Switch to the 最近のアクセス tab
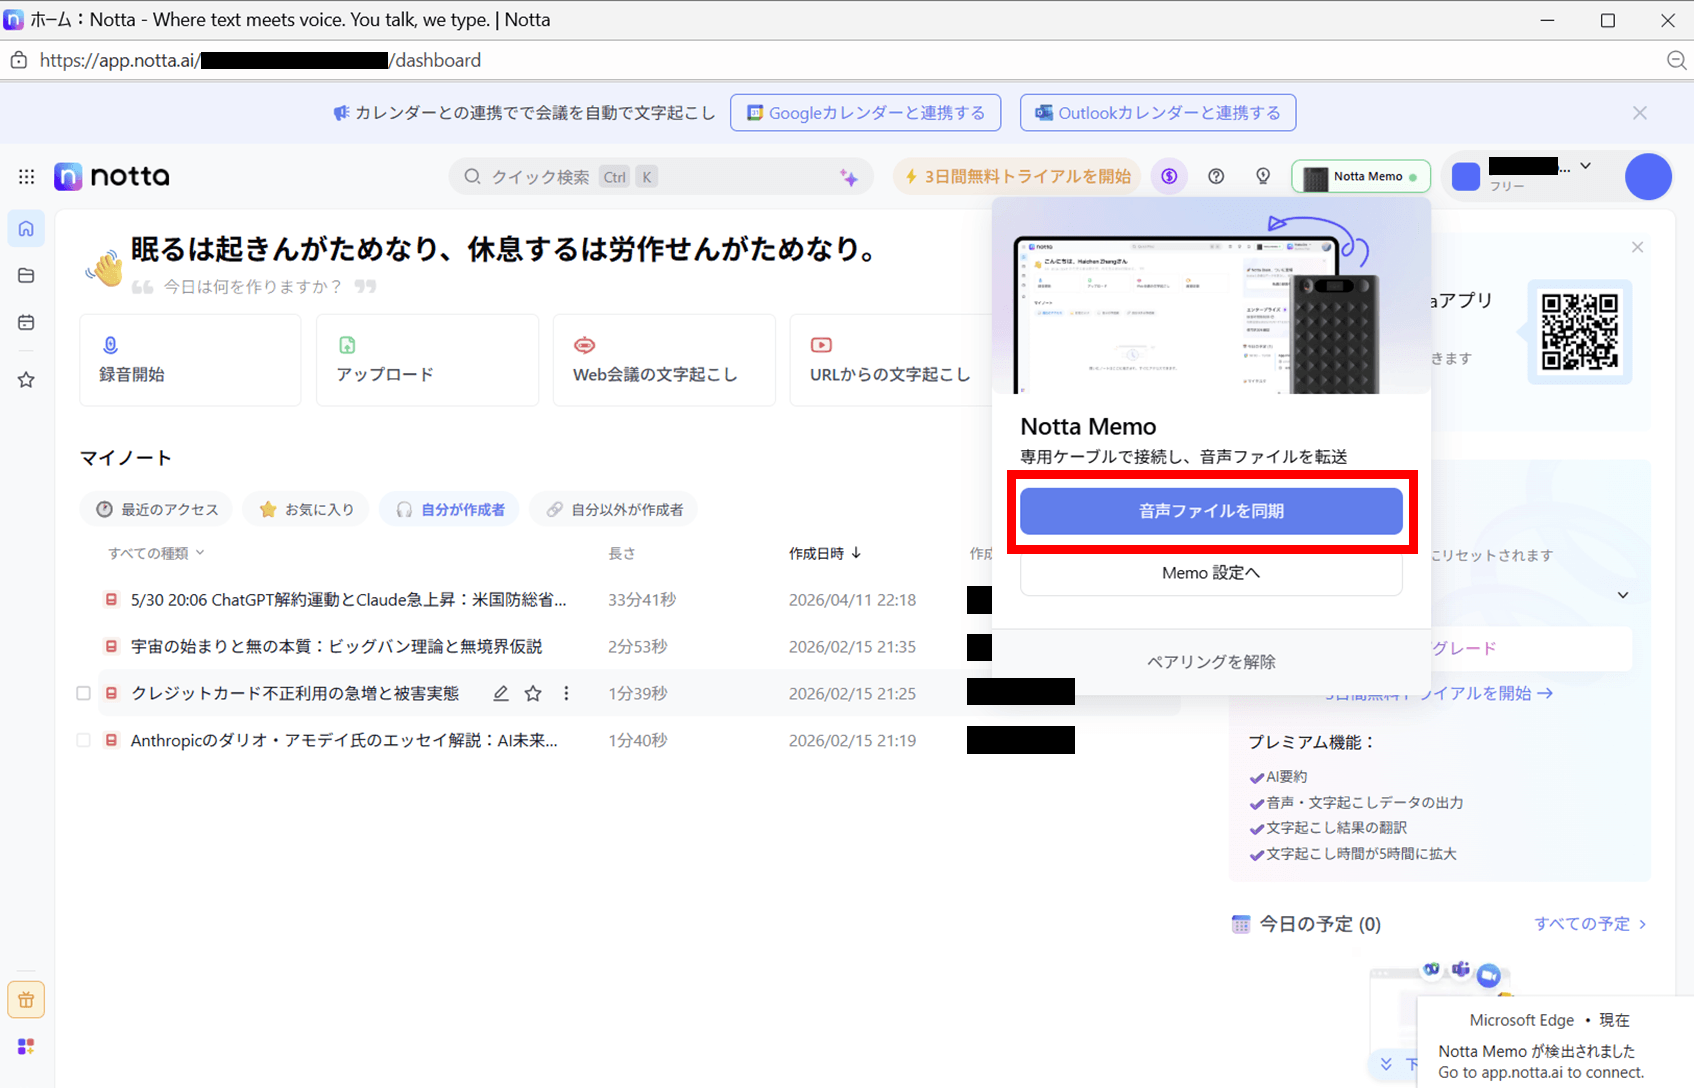The image size is (1694, 1088). 157,510
